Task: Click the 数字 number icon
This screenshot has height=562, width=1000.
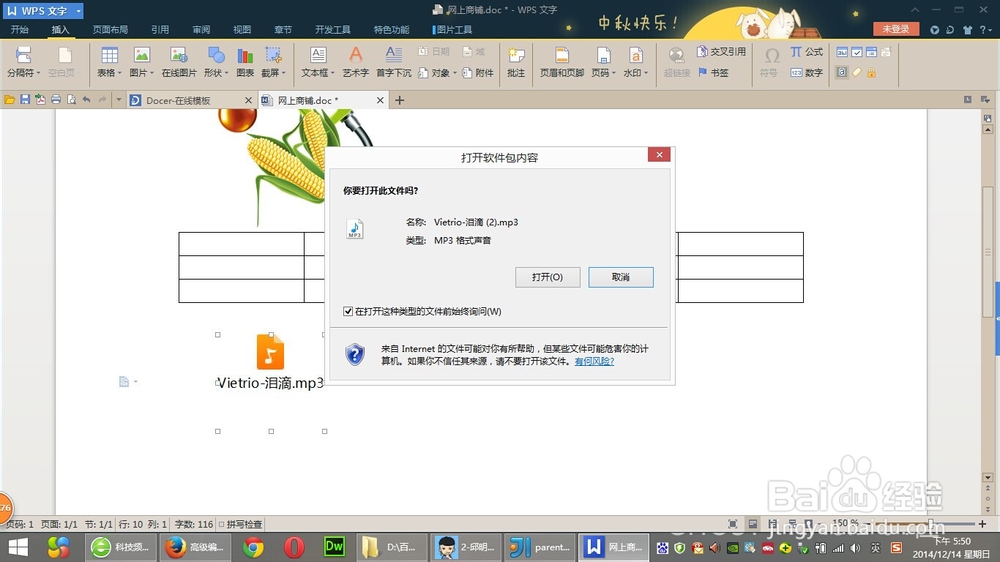Action: point(796,72)
